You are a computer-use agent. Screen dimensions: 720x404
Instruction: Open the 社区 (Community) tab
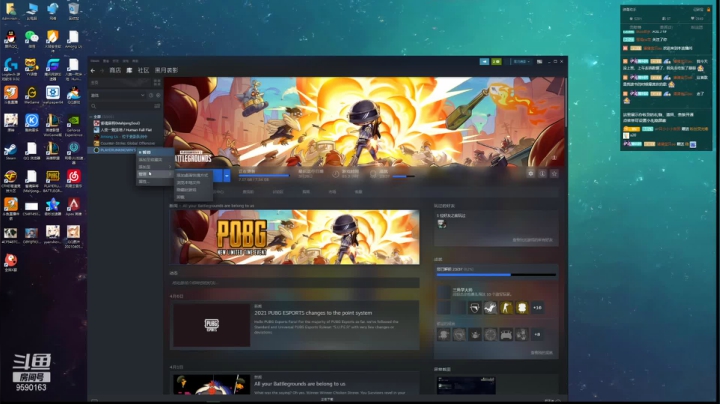tap(143, 70)
